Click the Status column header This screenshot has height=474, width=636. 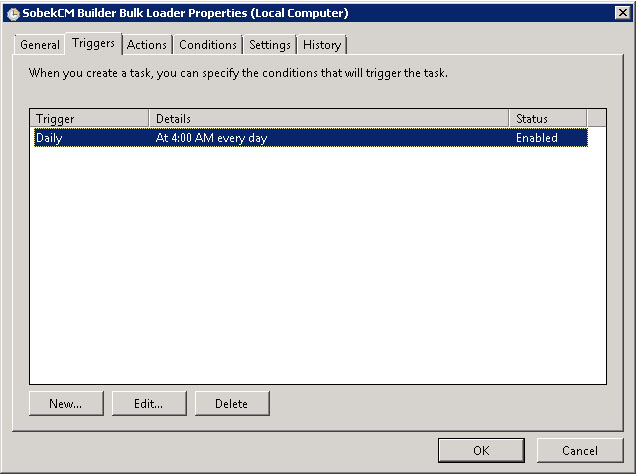548,118
